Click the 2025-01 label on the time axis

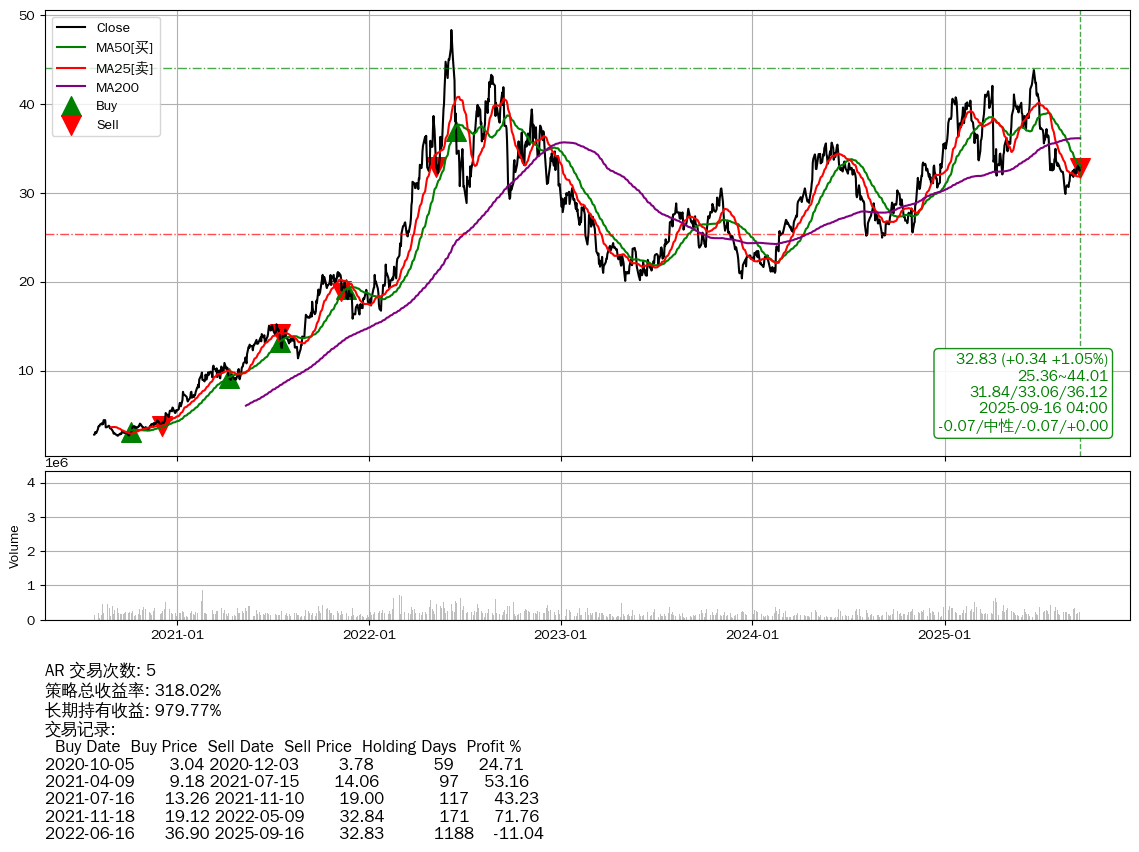(x=945, y=634)
